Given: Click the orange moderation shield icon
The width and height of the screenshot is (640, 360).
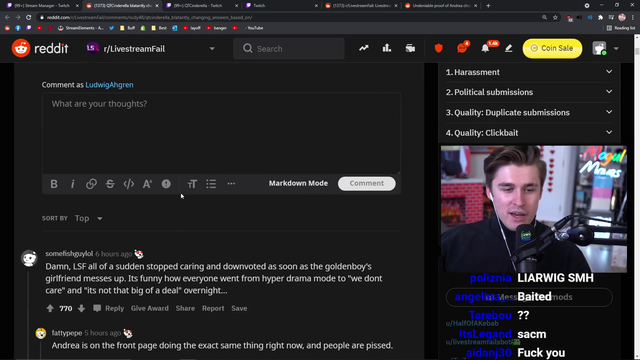Looking at the screenshot, I should [x=439, y=48].
